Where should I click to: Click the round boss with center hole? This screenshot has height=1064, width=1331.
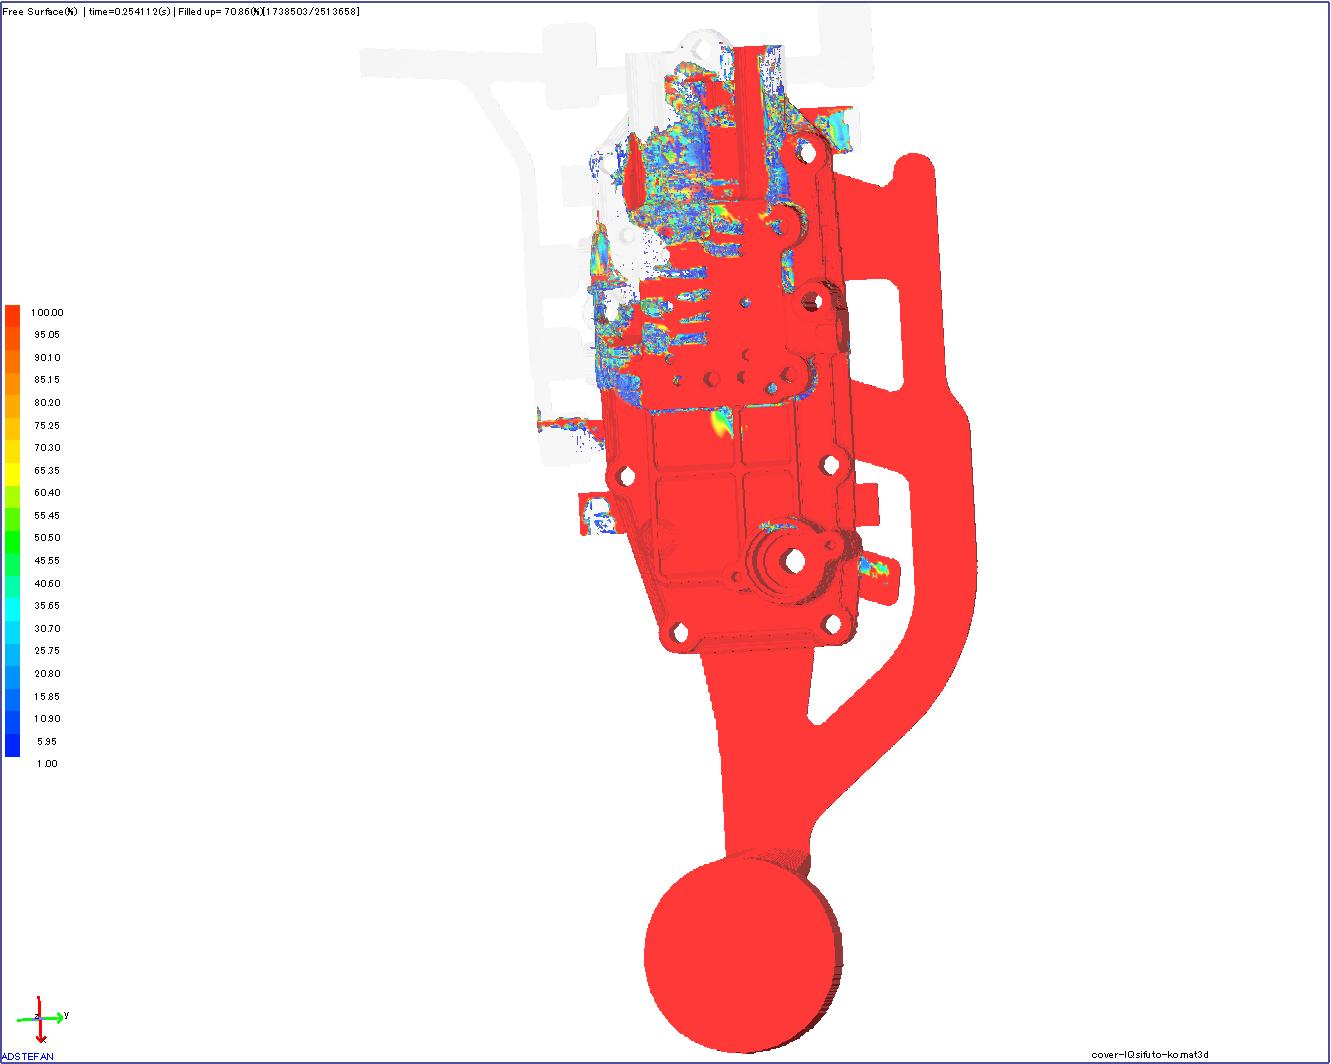[x=794, y=561]
